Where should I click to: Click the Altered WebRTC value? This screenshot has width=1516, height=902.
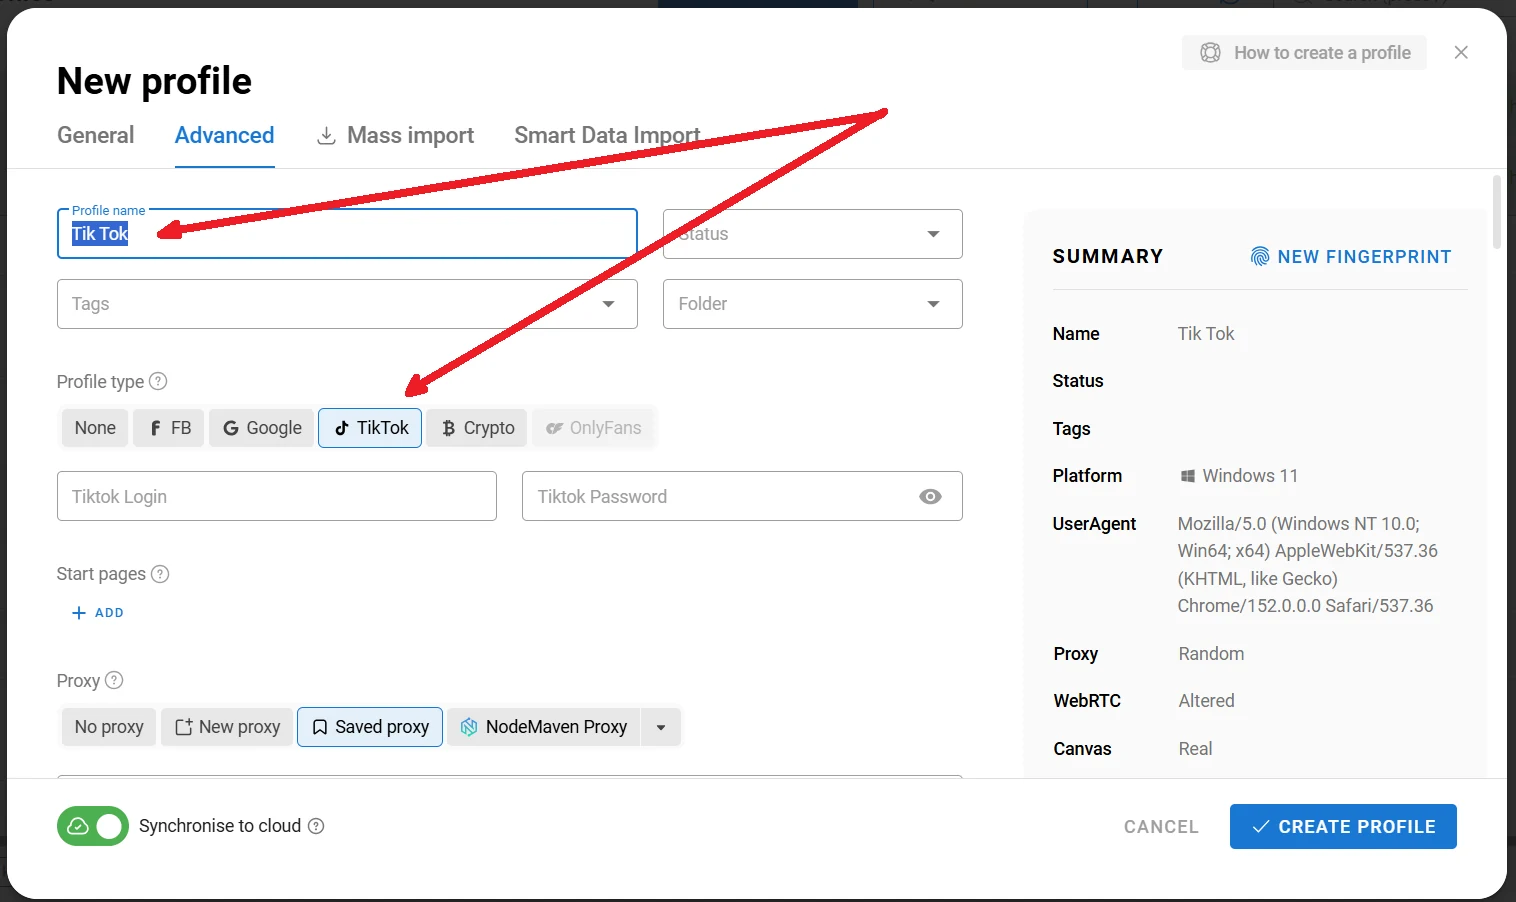point(1206,701)
